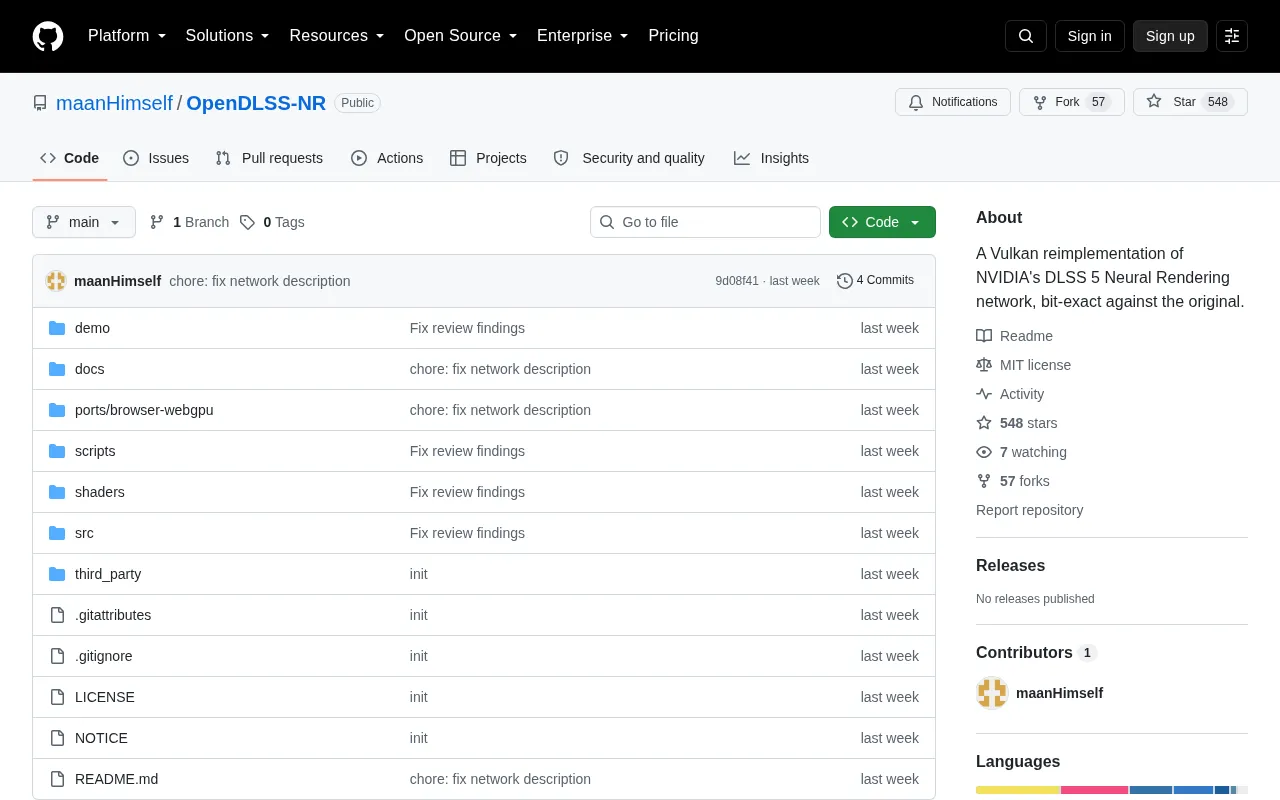Open commit hash 9d08f41
Image resolution: width=1280 pixels, height=800 pixels.
[x=737, y=281]
